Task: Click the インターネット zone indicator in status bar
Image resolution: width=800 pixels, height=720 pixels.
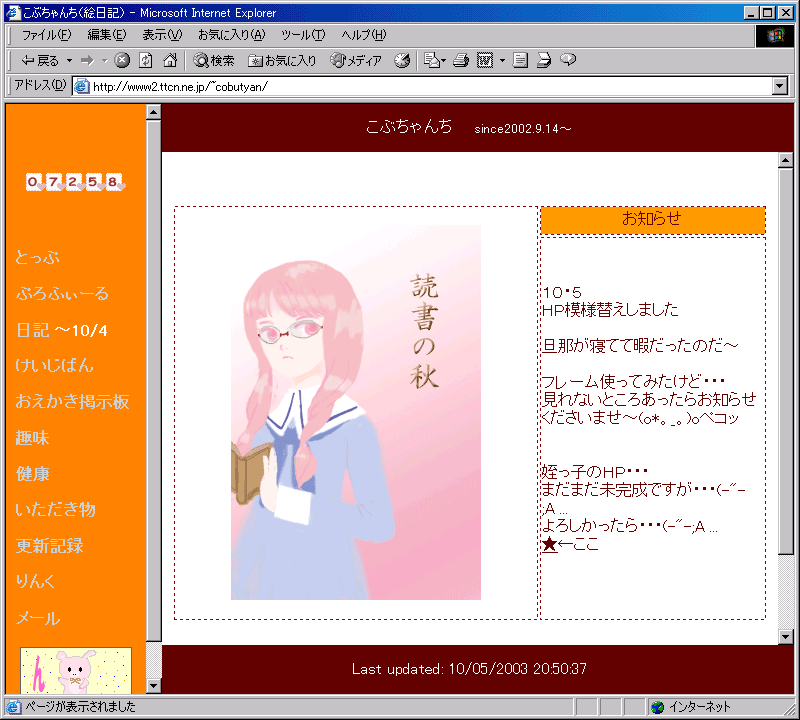Action: pyautogui.click(x=691, y=707)
